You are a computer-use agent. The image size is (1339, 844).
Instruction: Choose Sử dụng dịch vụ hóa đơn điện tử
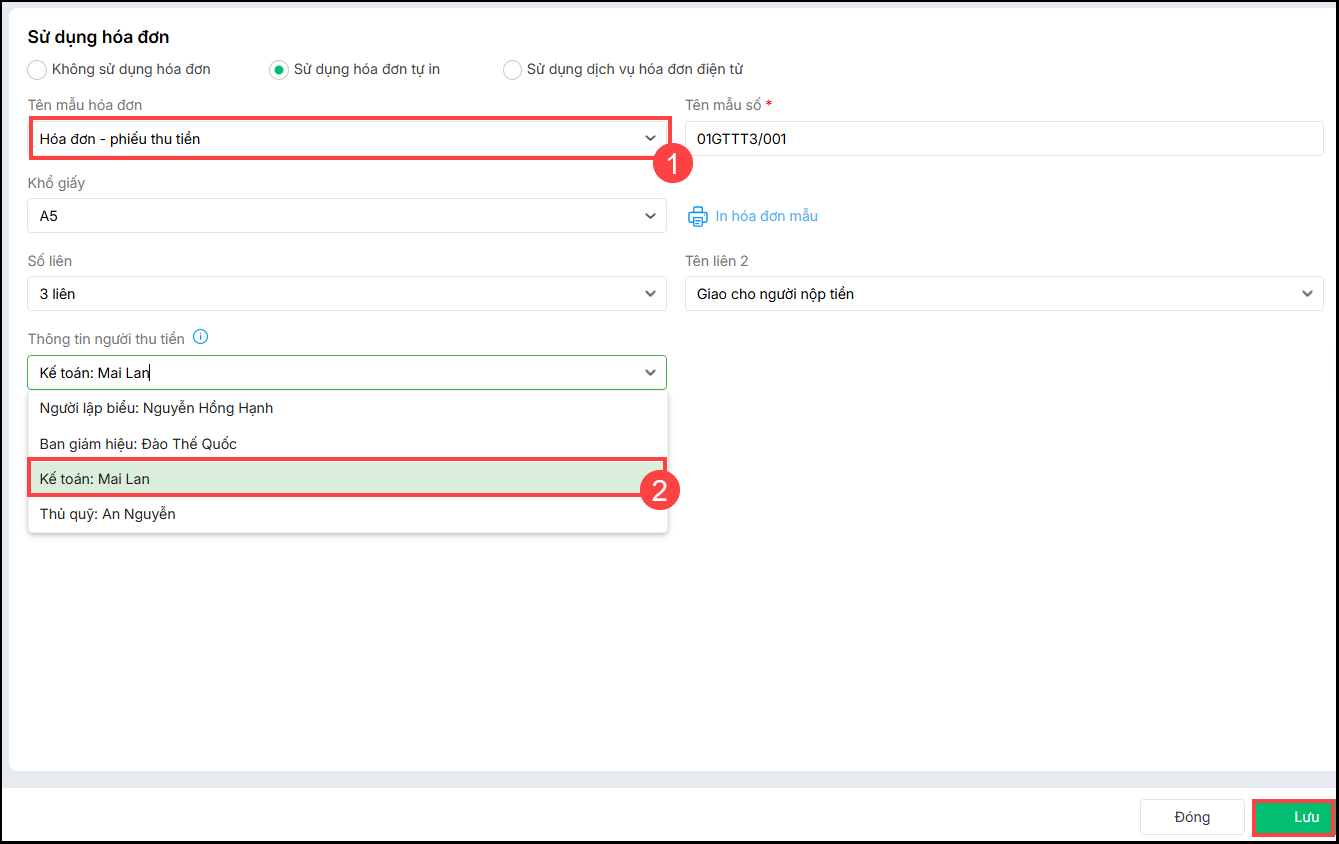click(512, 70)
